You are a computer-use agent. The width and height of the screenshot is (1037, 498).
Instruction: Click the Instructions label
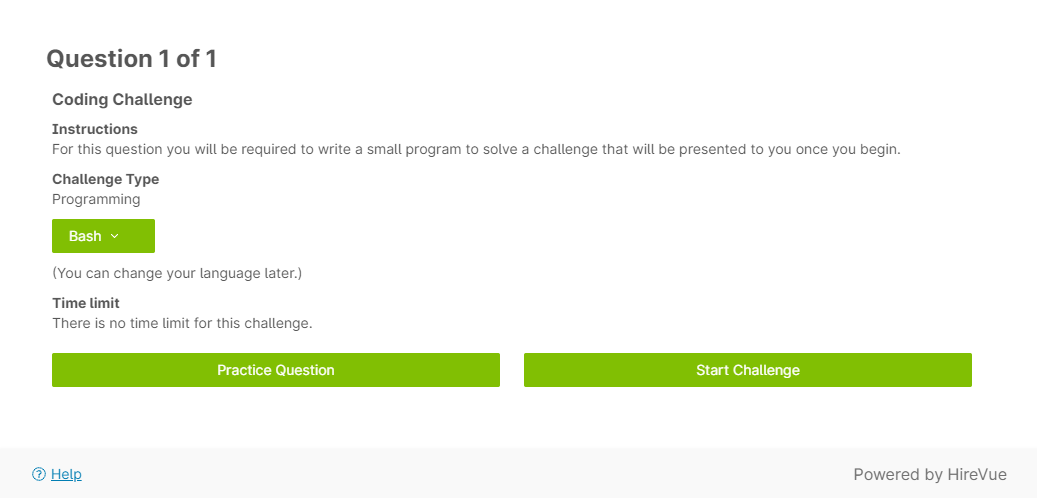95,129
